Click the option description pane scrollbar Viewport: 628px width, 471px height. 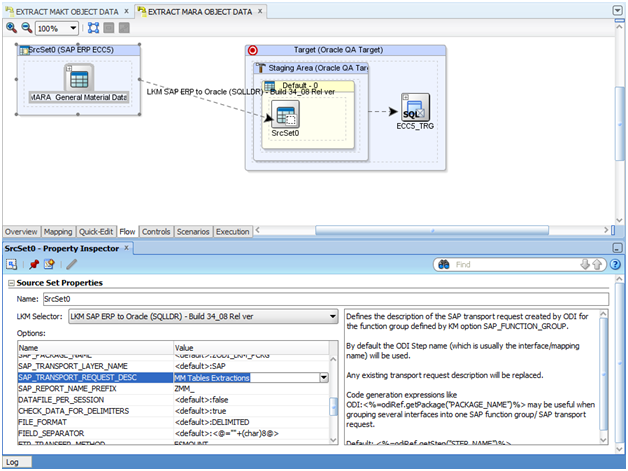tap(604, 374)
